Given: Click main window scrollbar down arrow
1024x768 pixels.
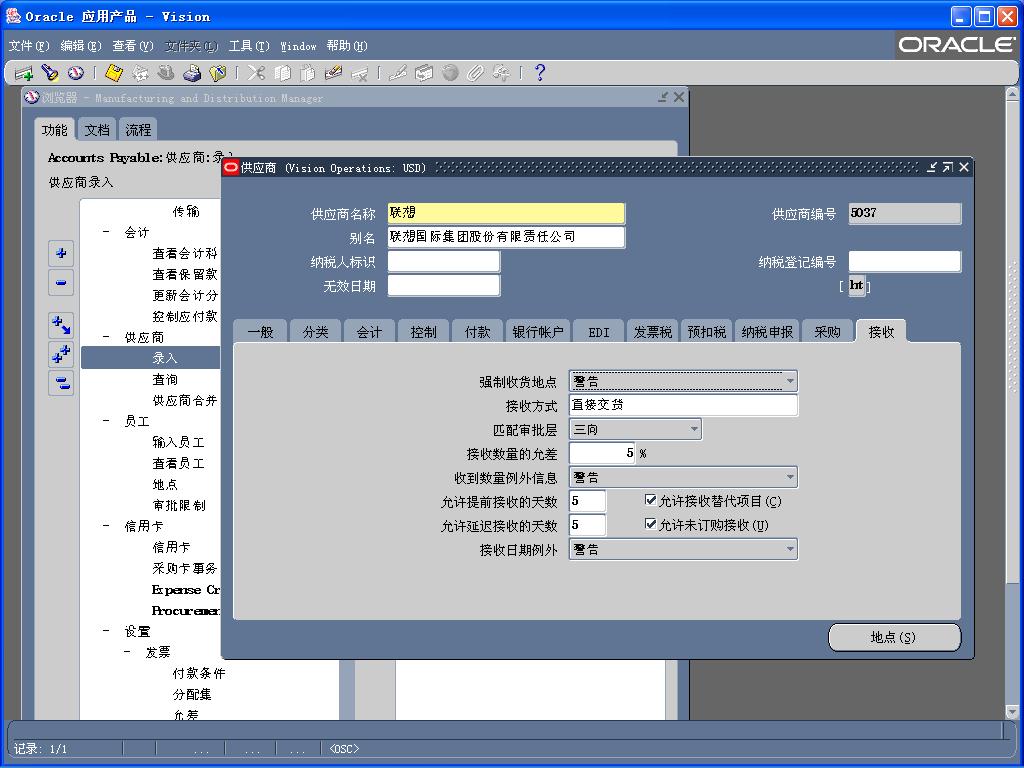Looking at the screenshot, I should [1012, 711].
